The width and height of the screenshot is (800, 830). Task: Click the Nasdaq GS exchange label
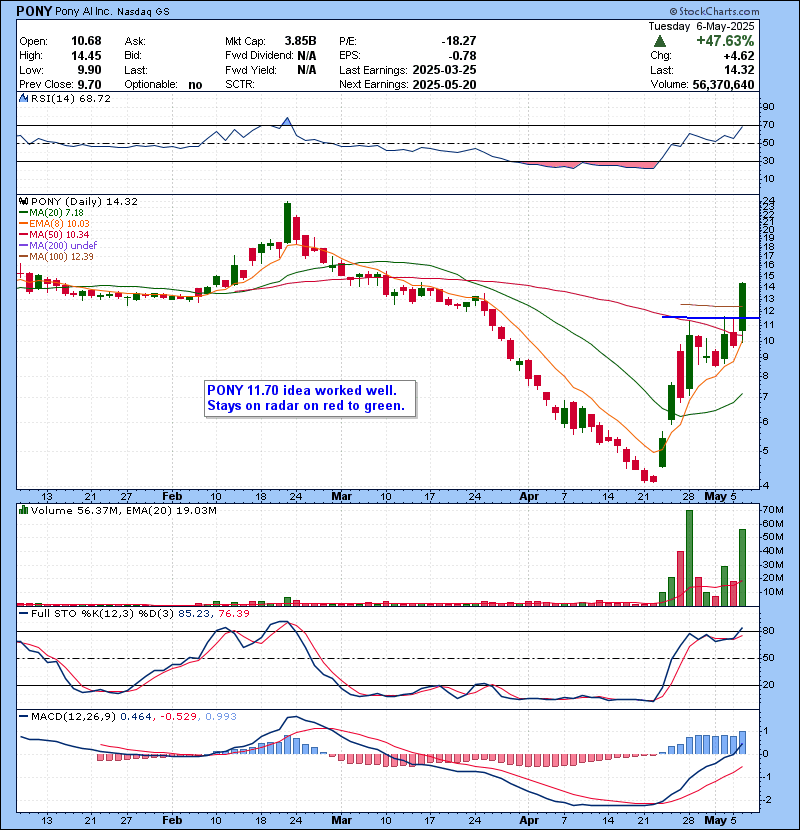click(143, 12)
